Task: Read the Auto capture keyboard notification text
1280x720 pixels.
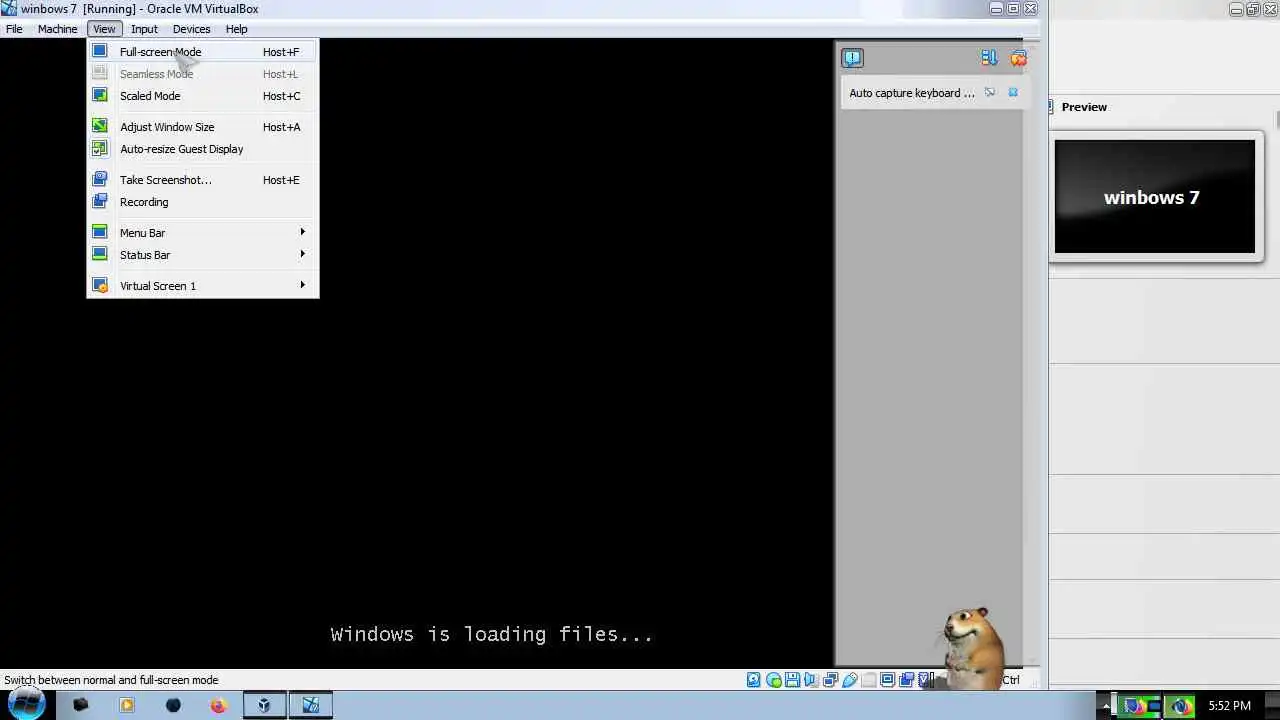Action: (912, 93)
